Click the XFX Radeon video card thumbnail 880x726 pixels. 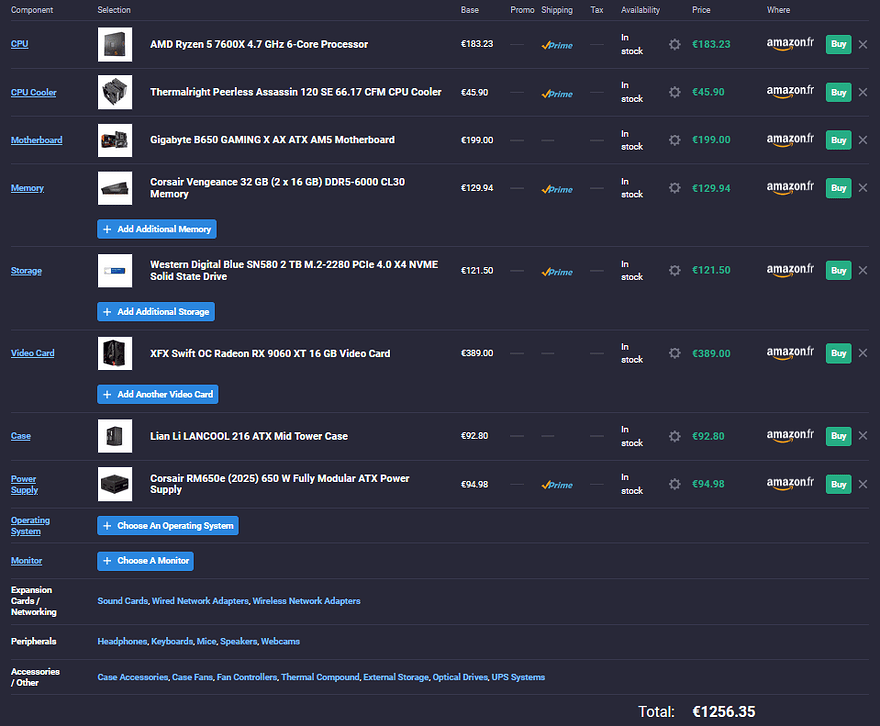tap(115, 353)
